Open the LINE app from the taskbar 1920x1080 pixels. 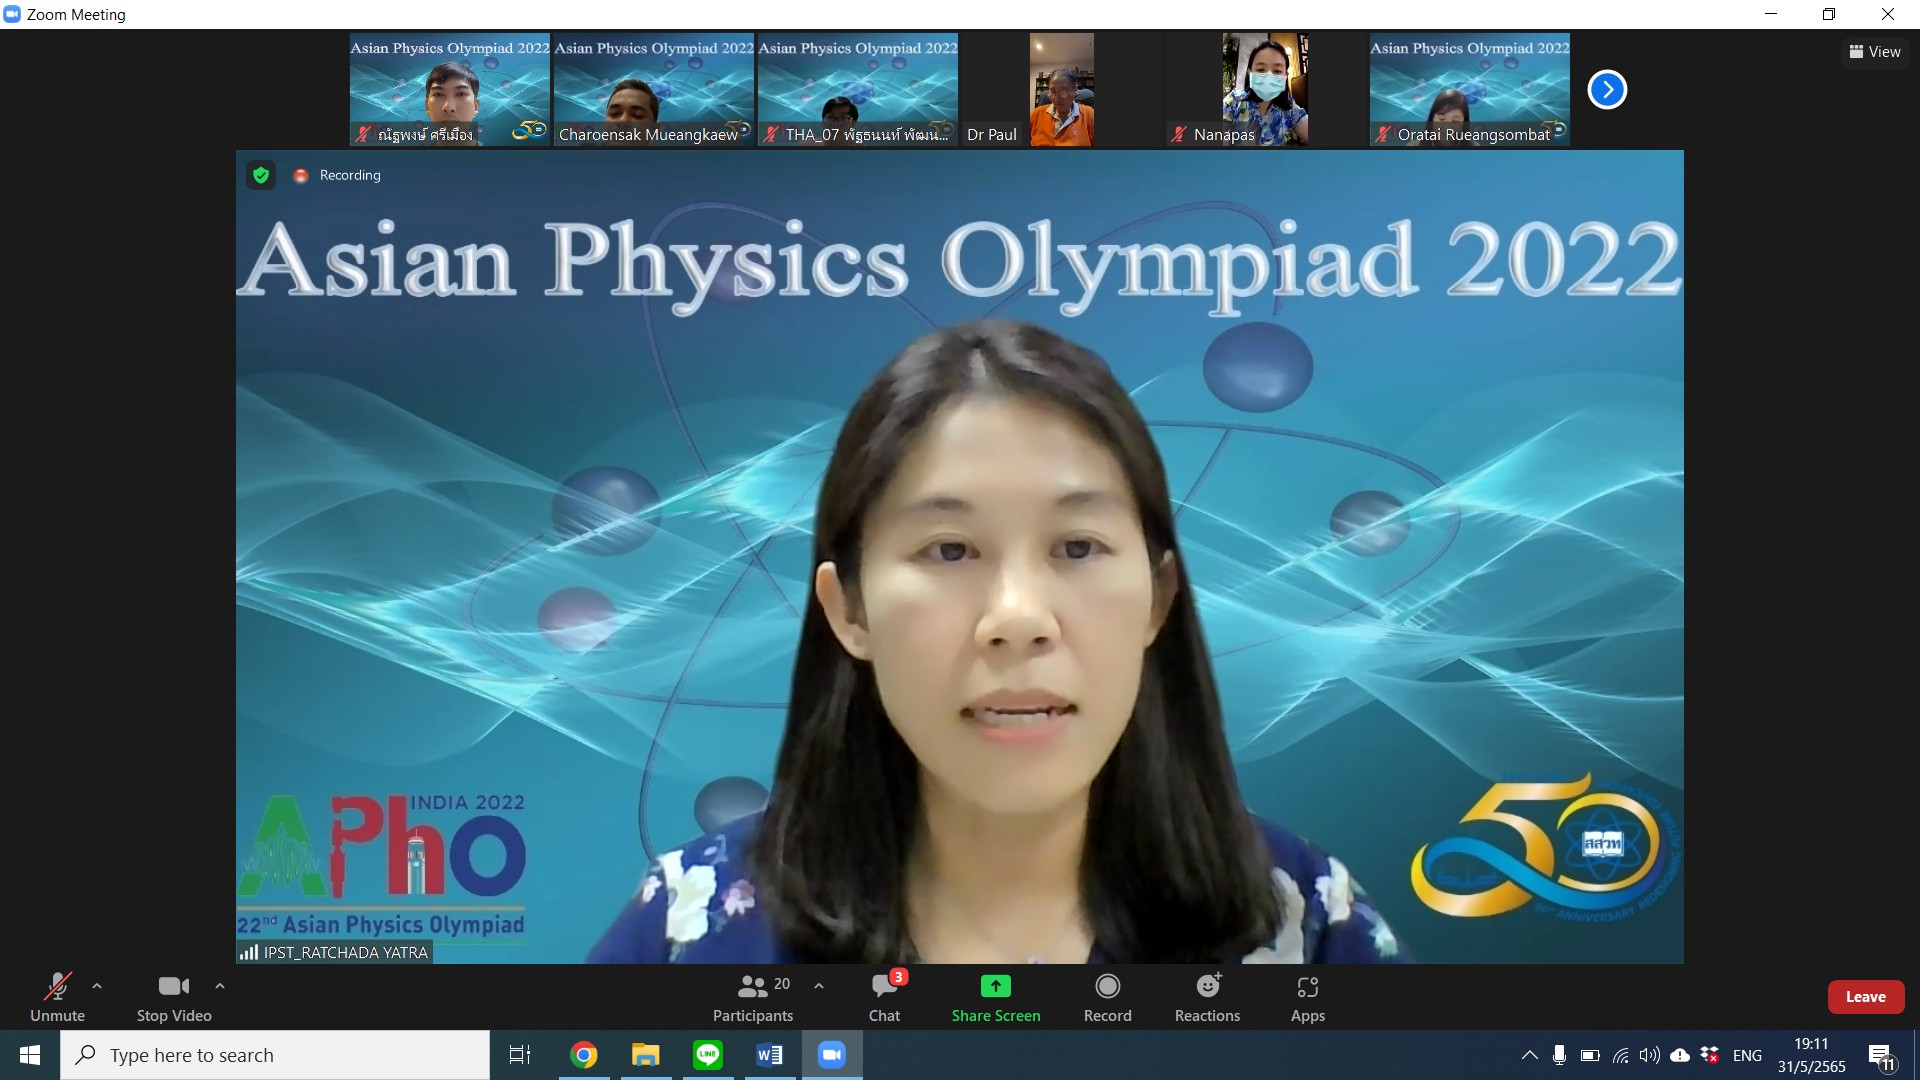[x=708, y=1055]
